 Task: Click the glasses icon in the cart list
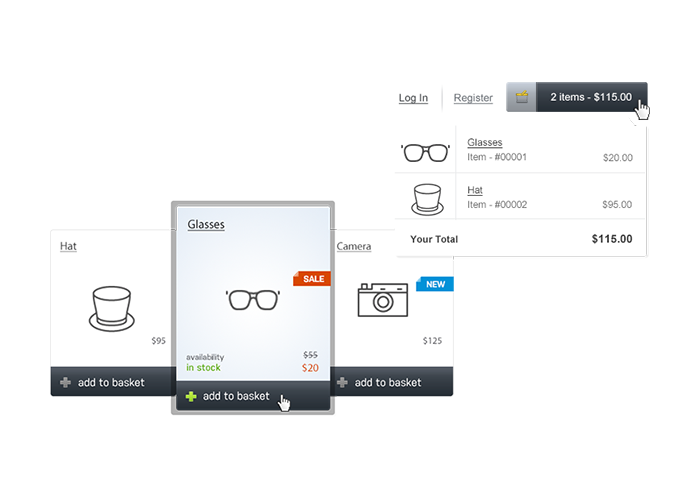coord(425,152)
